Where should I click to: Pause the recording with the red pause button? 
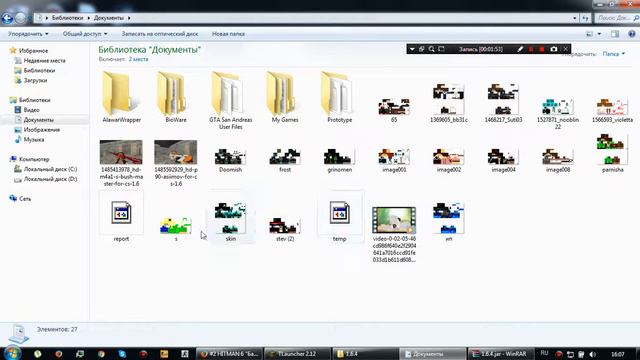click(x=531, y=49)
